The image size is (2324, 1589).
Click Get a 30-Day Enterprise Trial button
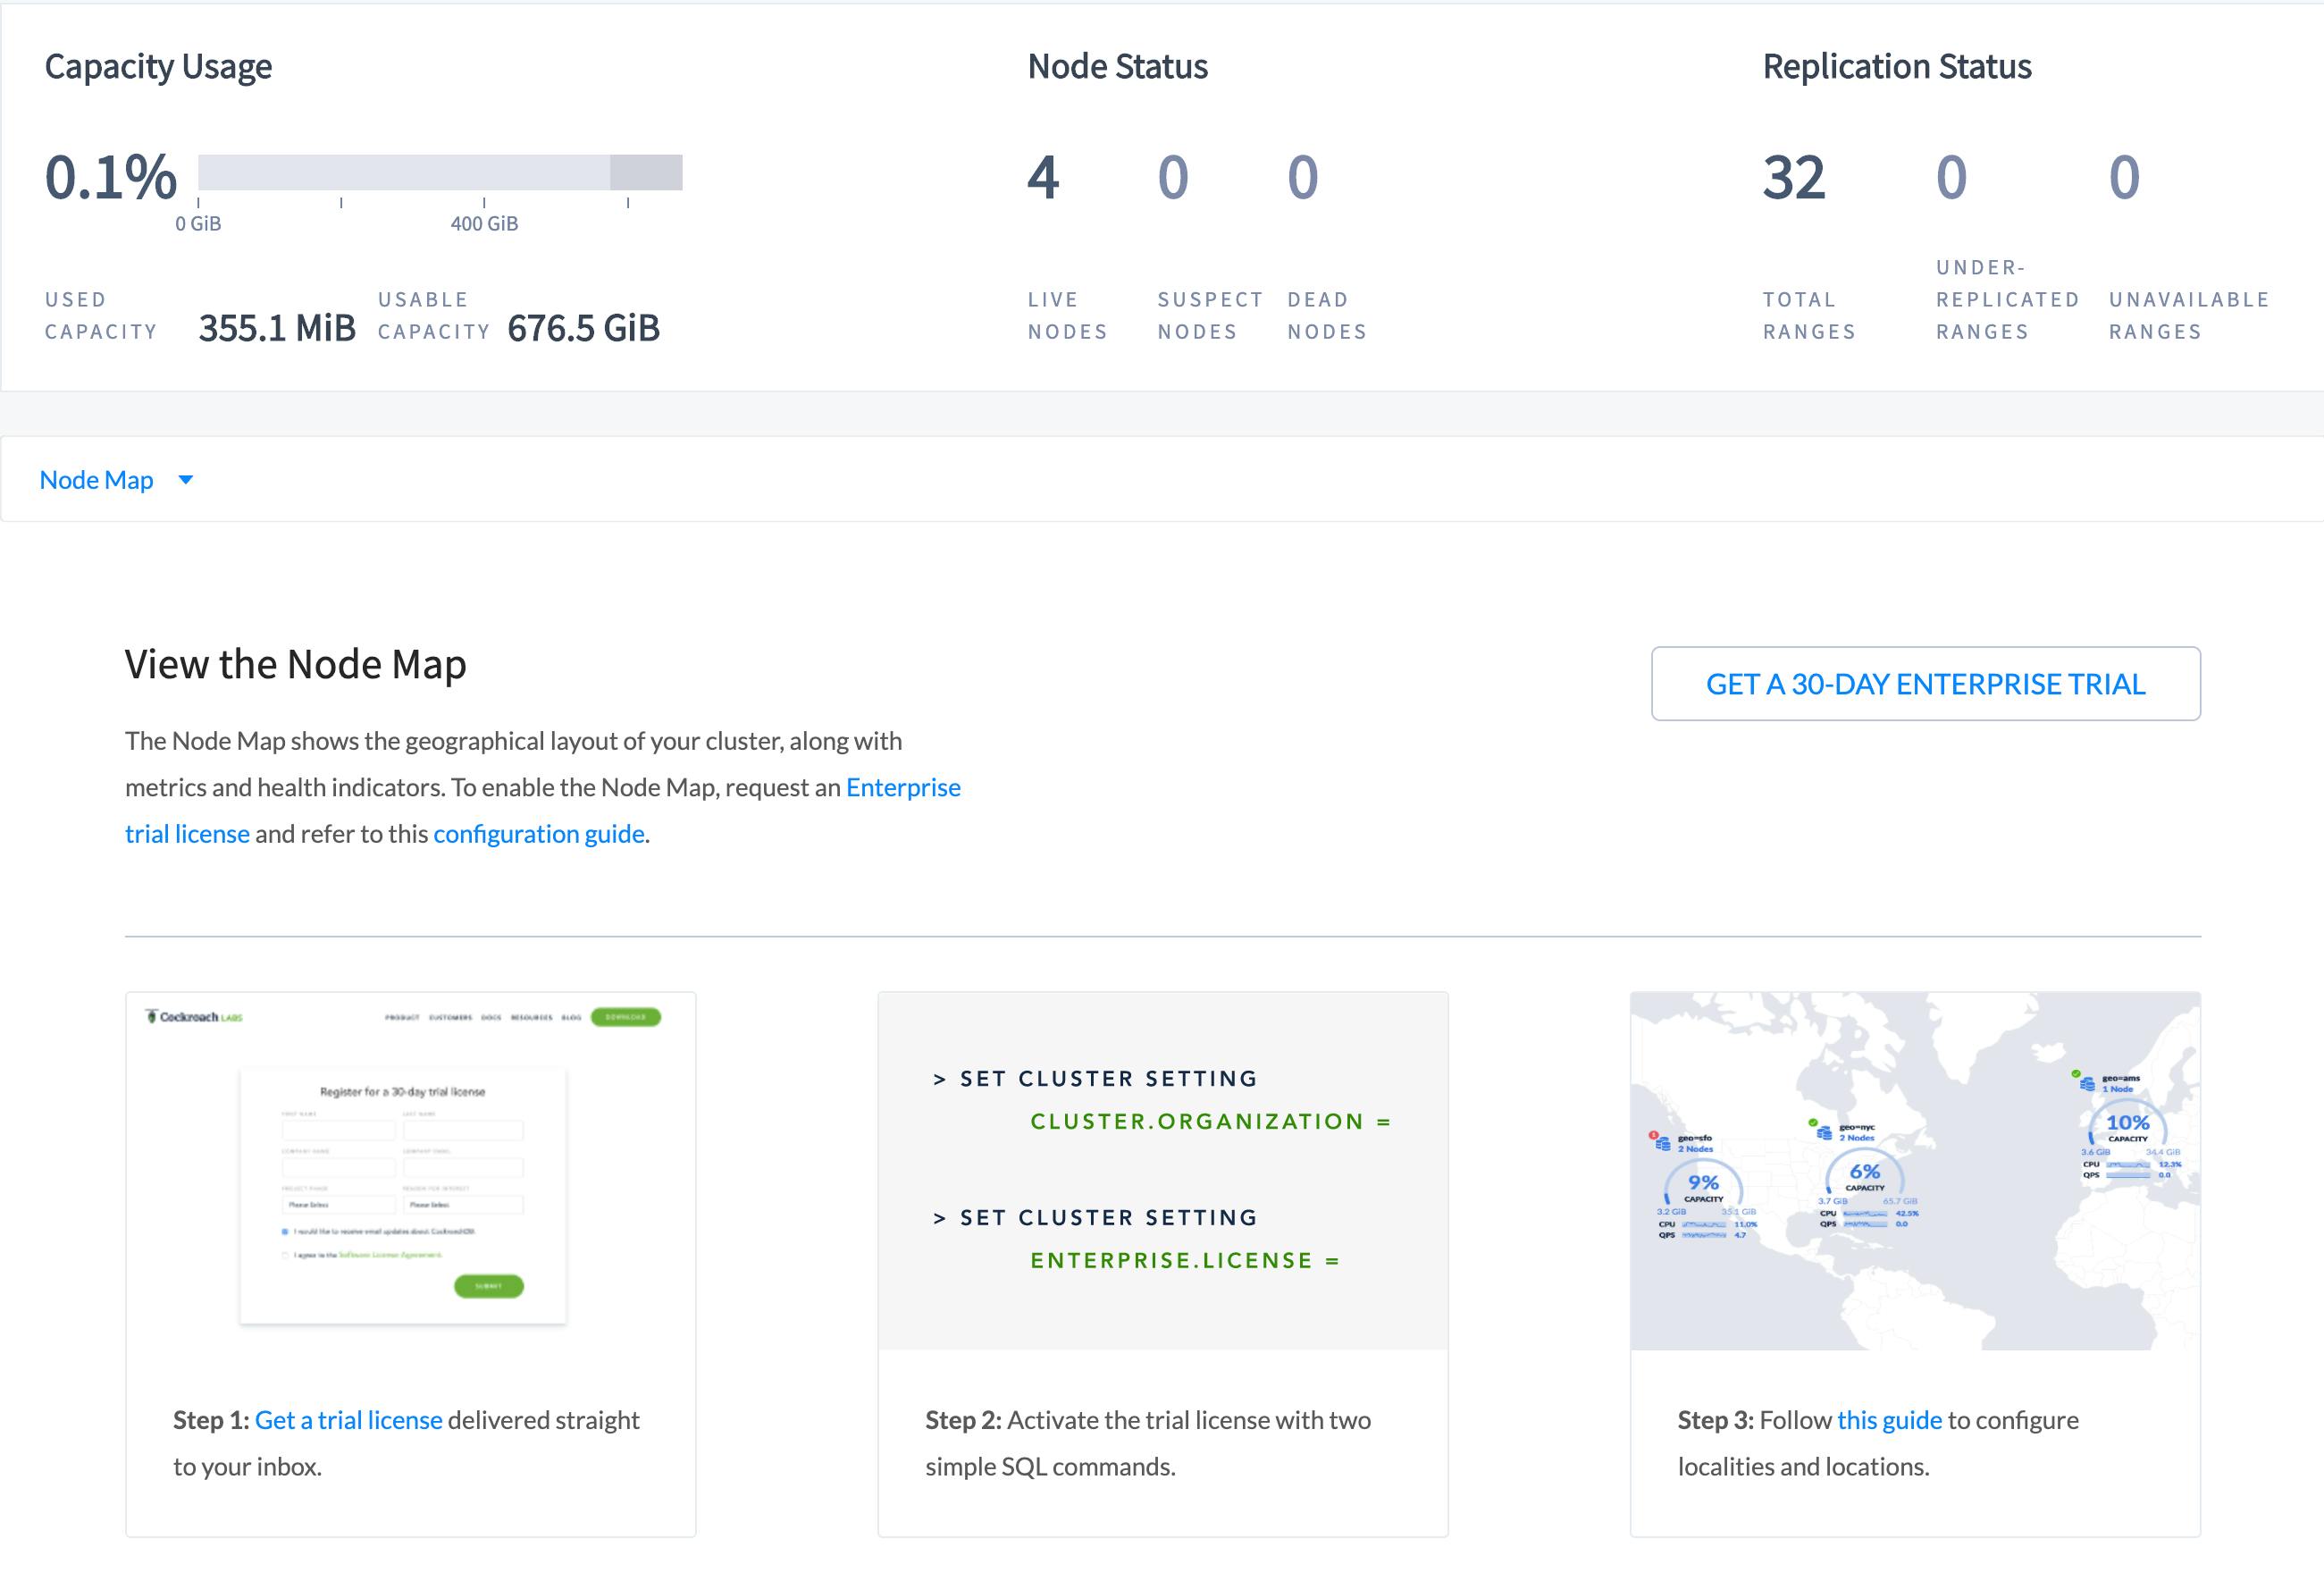(x=1925, y=684)
